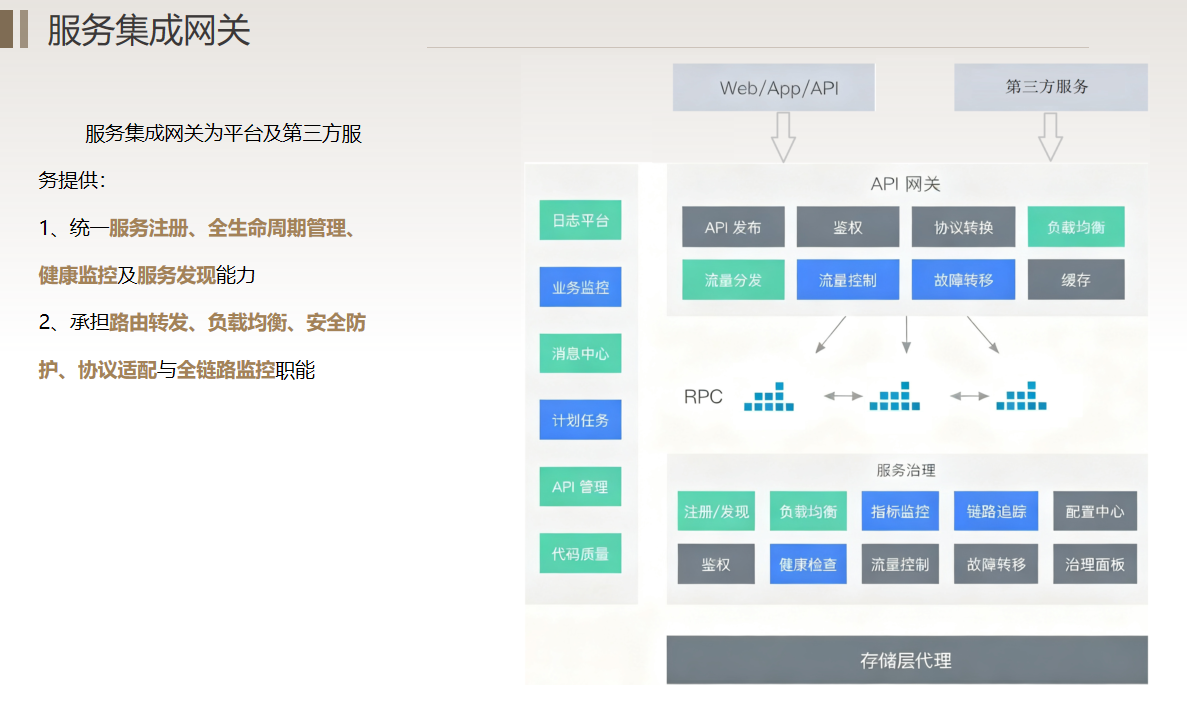Screen dimensions: 1187x707
Task: Click the 链路追踪 box
Action: point(996,511)
